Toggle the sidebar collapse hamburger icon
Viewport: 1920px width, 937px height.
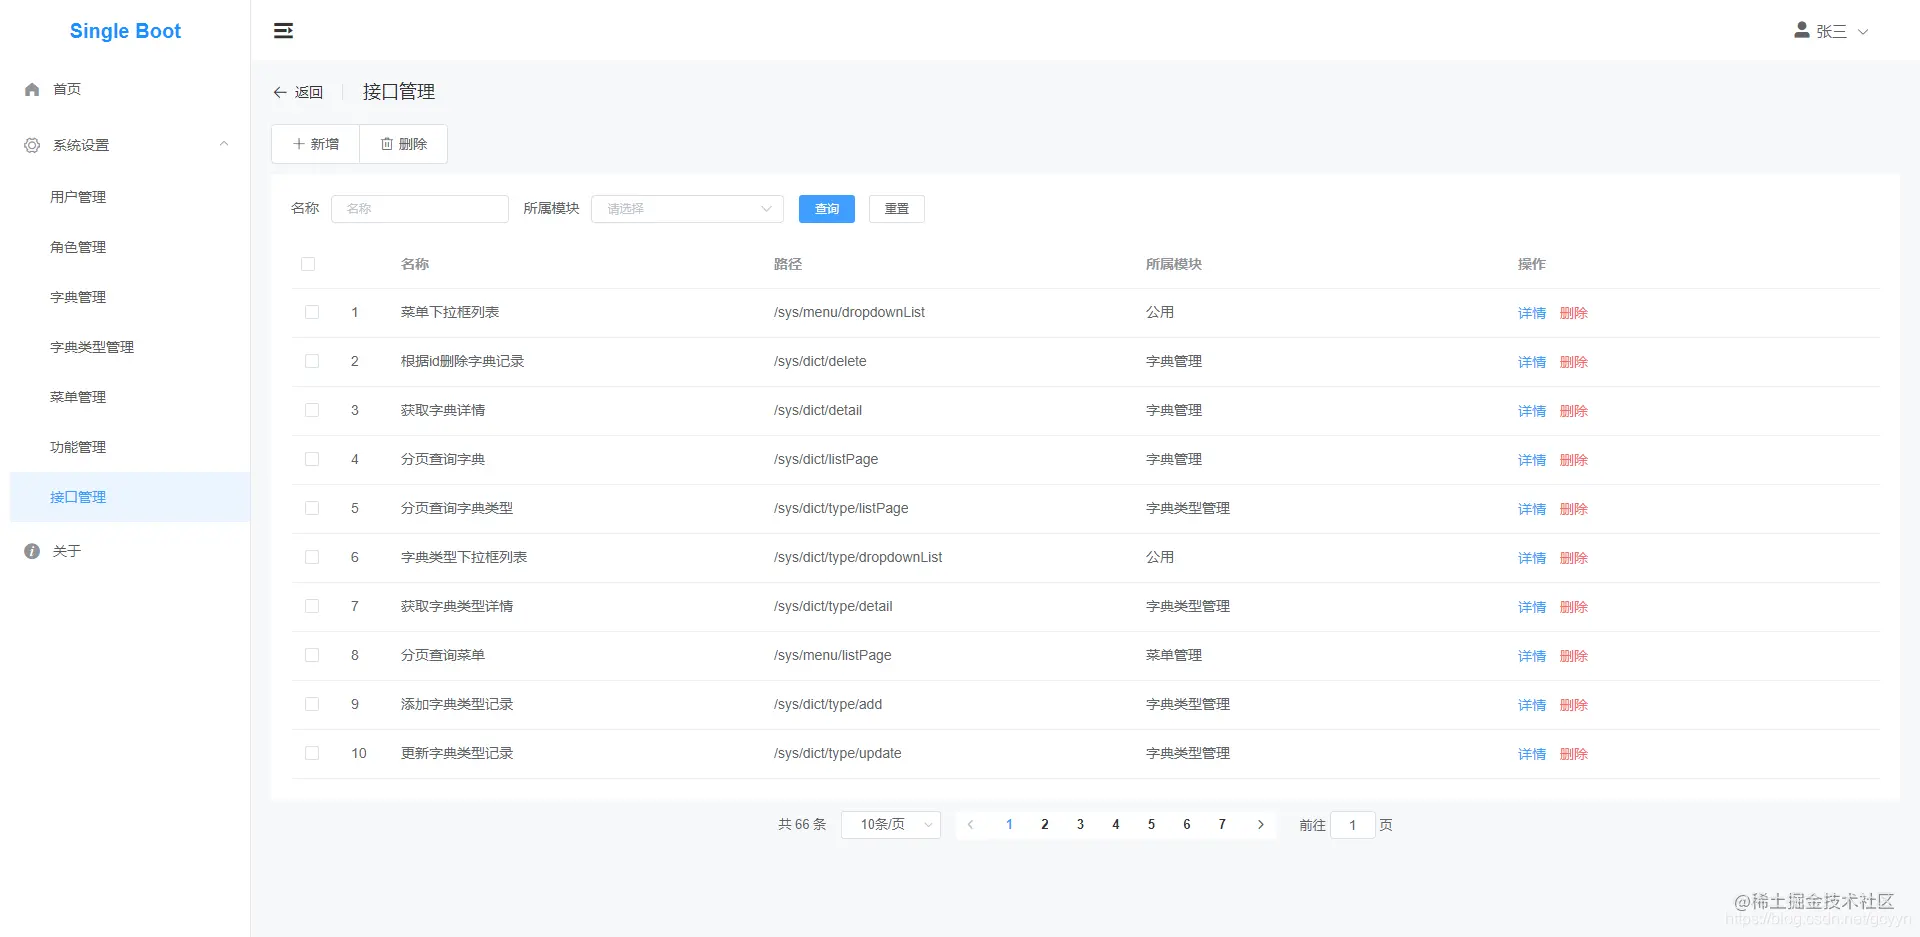(283, 31)
